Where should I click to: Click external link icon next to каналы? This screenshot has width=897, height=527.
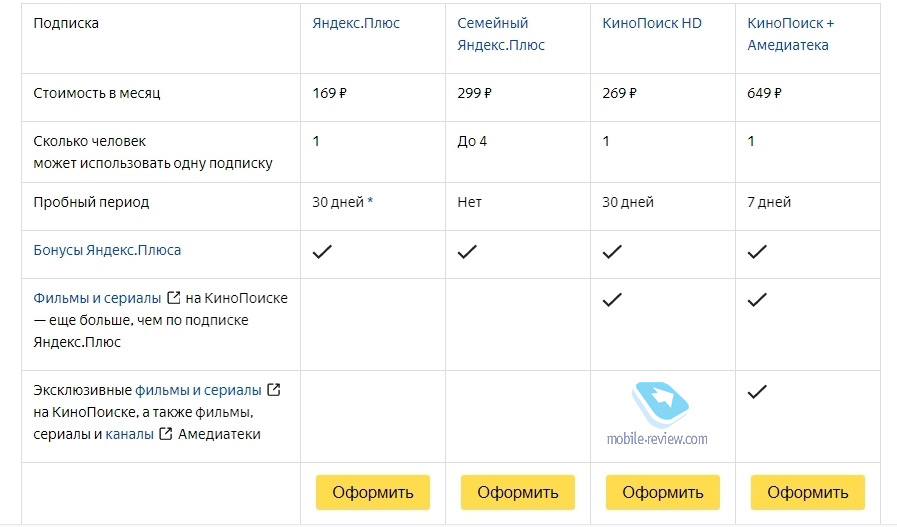[x=165, y=434]
